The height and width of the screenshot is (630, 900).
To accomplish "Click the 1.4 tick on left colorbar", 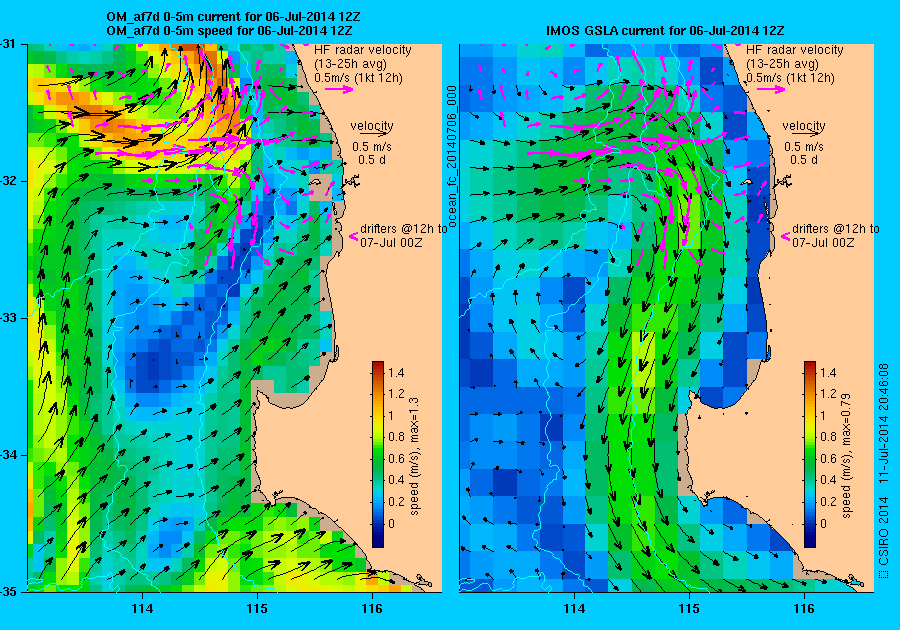I will [396, 373].
